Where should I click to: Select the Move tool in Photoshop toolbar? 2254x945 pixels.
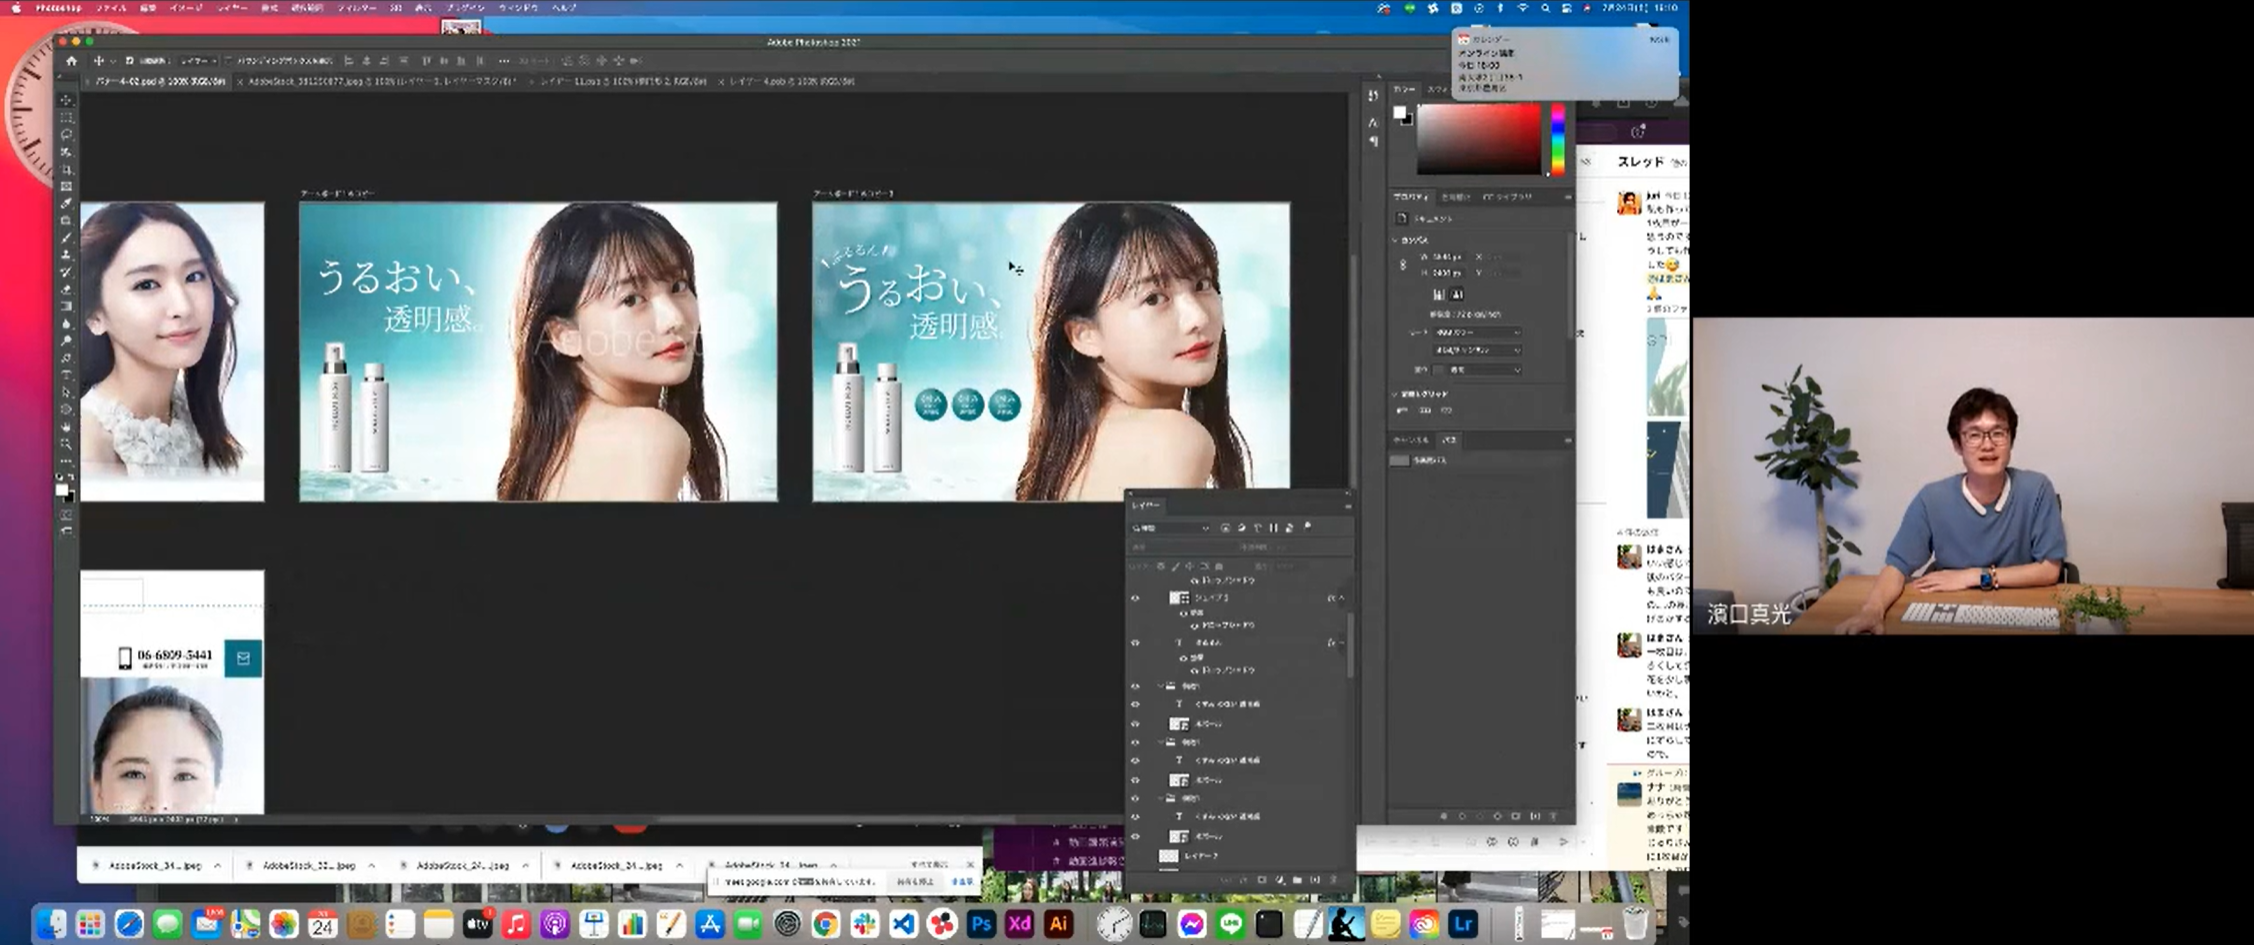(x=66, y=100)
